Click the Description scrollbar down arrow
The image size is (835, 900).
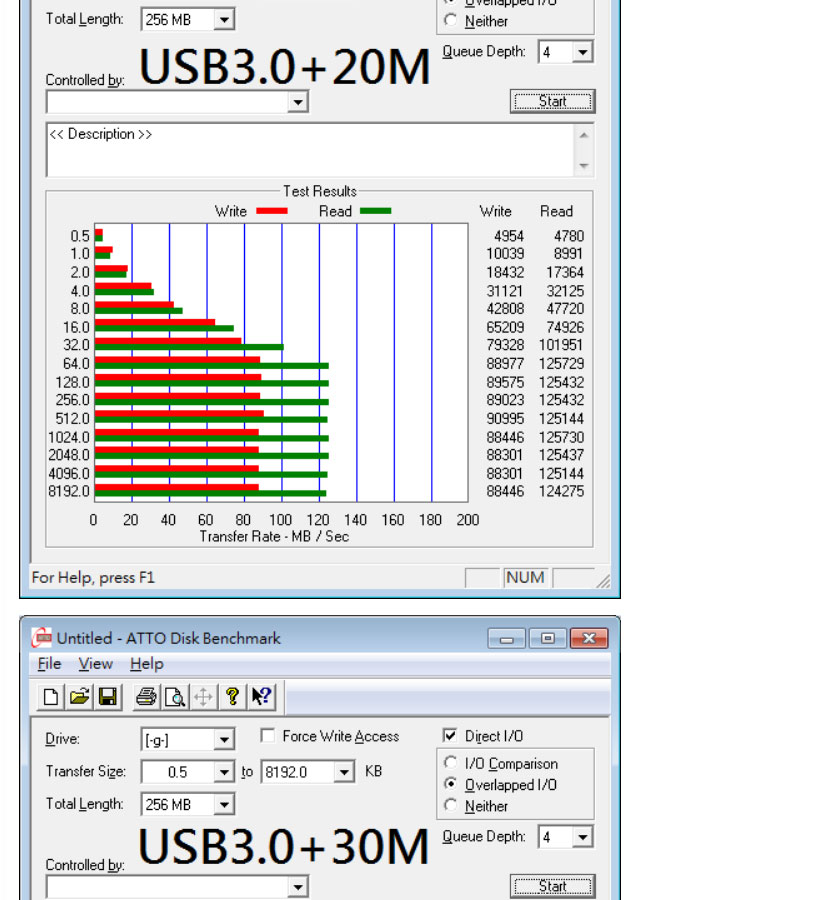coord(584,166)
